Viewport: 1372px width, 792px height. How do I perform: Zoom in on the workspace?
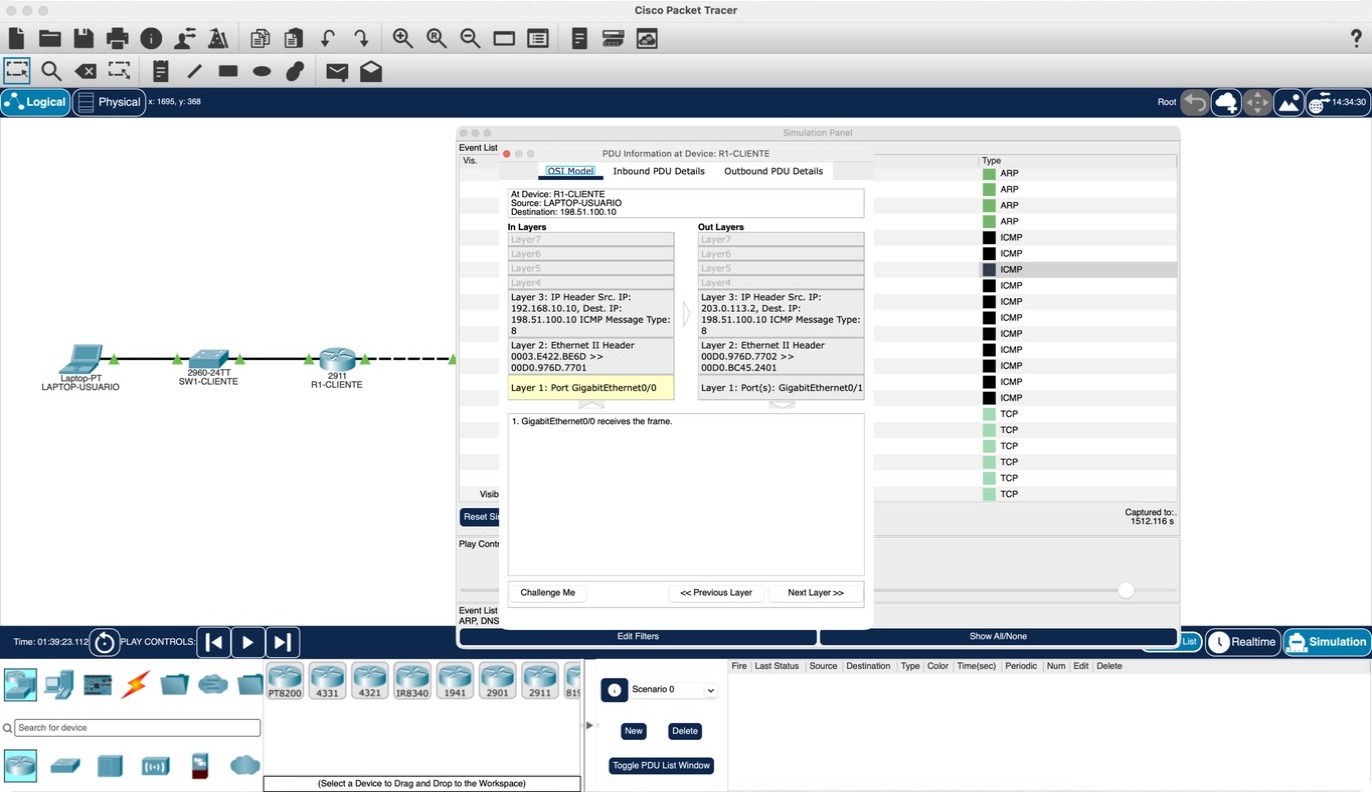tap(403, 39)
